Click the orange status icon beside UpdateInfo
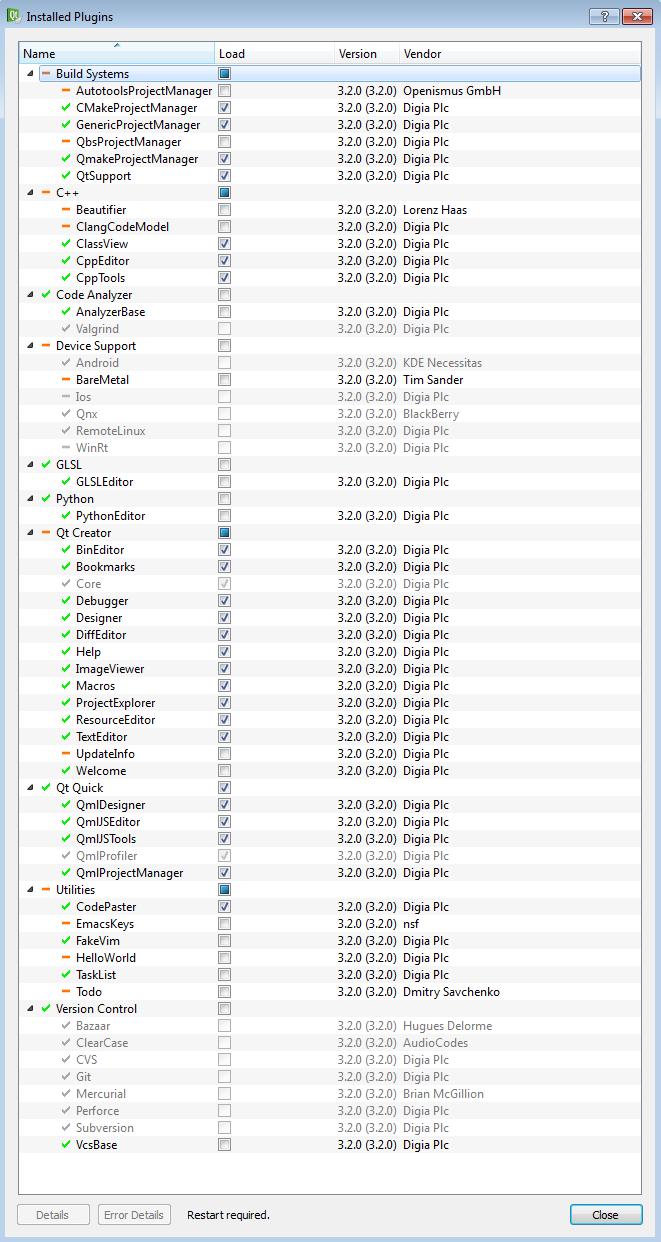 click(66, 754)
